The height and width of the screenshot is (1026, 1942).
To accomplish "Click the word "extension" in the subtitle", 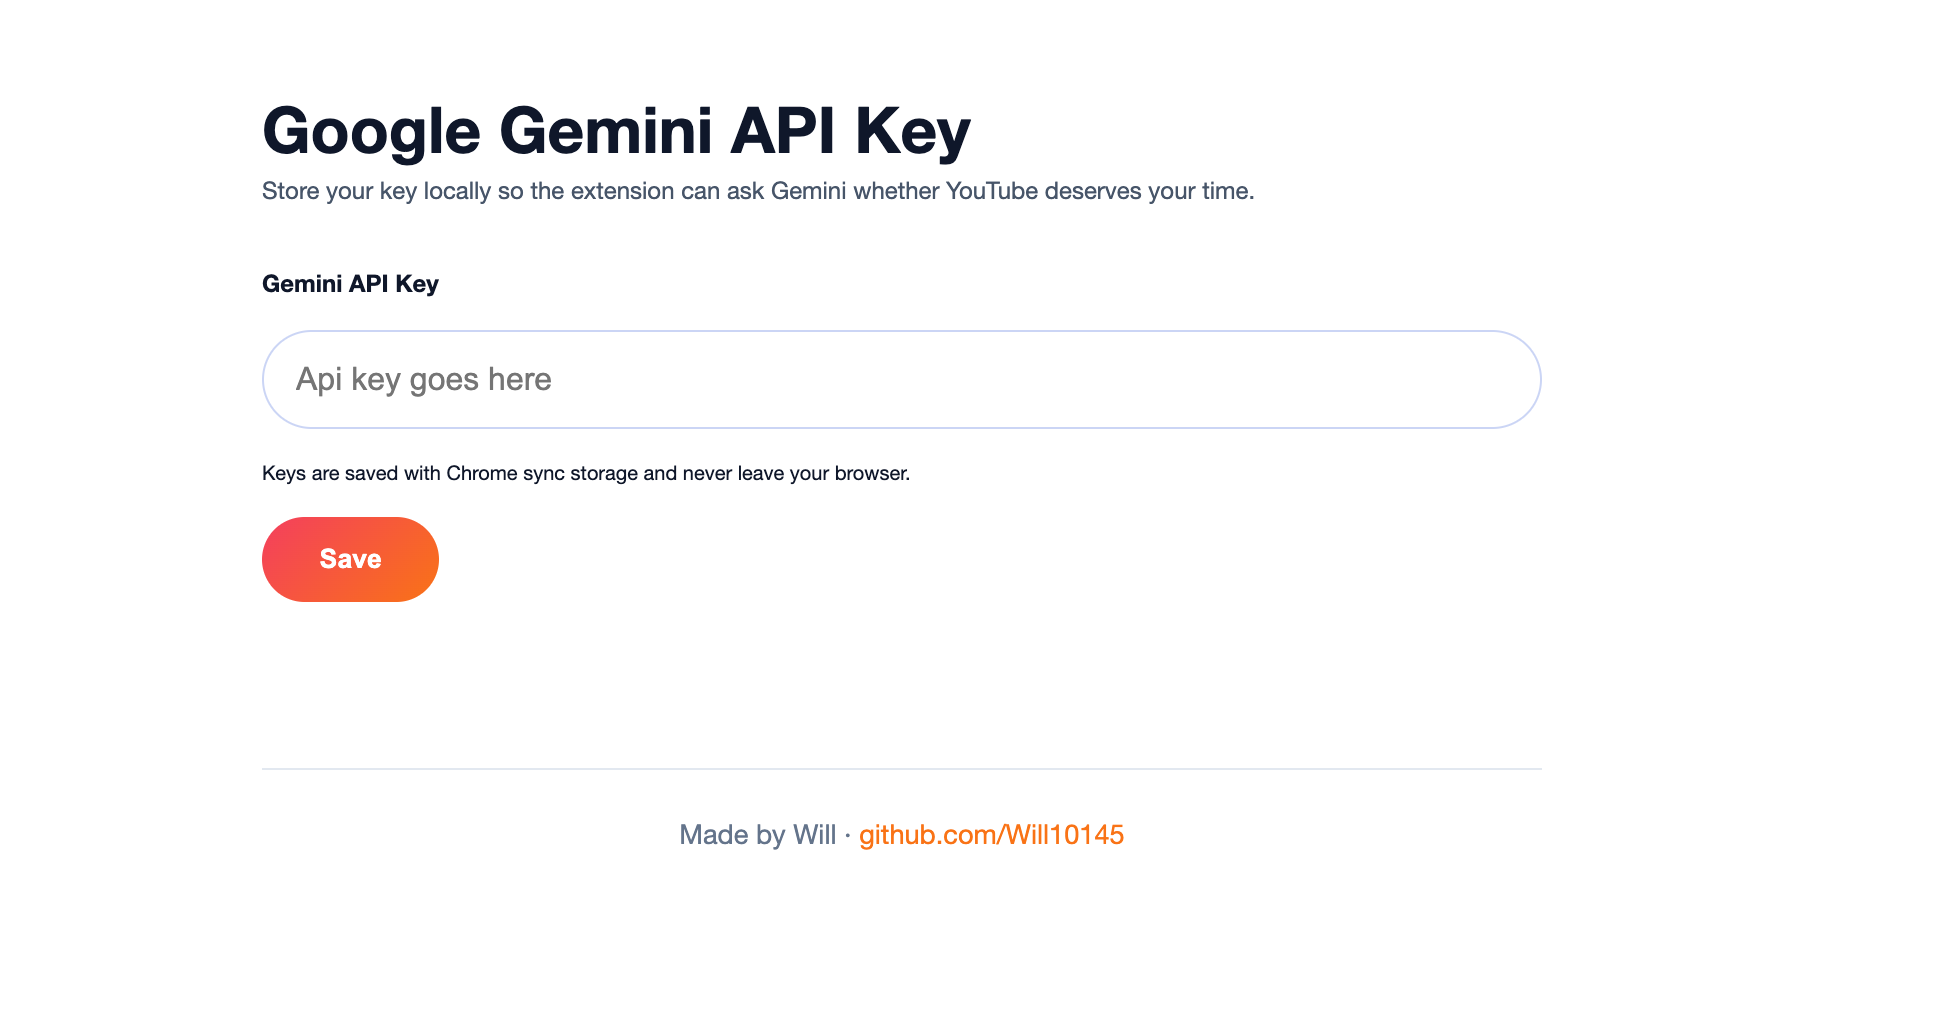I will 622,191.
